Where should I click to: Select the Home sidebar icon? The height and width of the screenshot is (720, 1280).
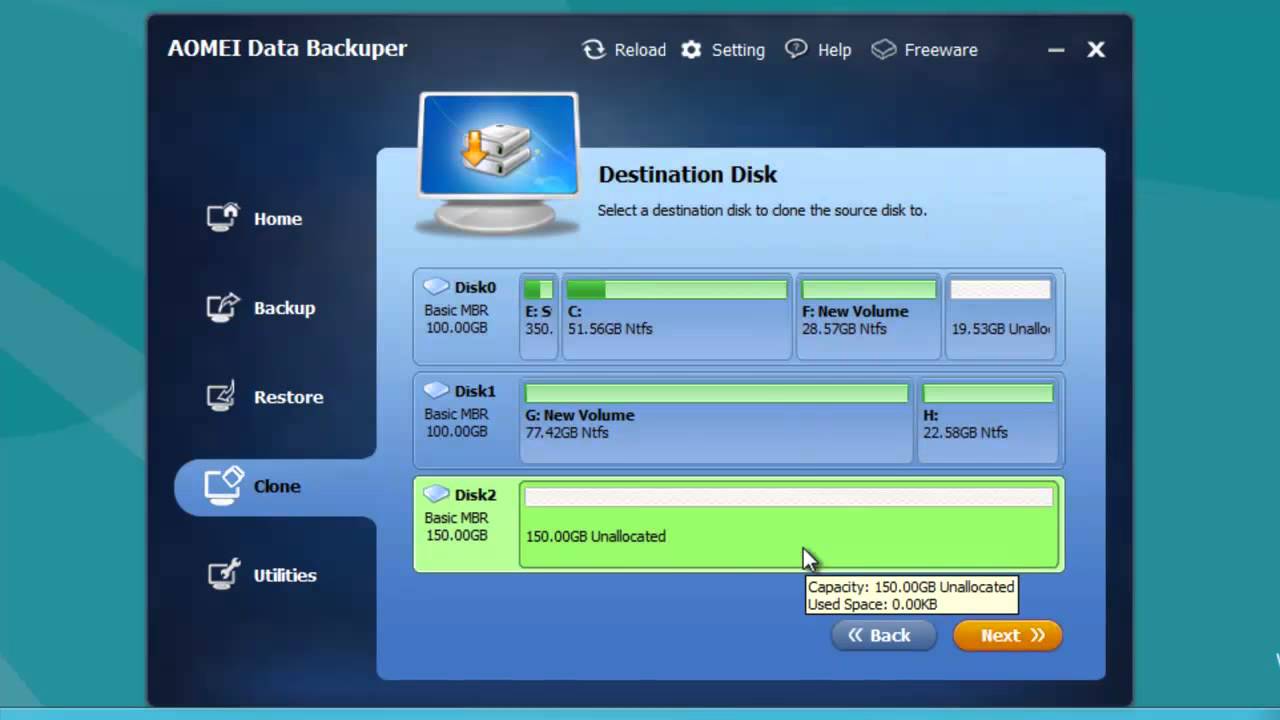point(223,218)
